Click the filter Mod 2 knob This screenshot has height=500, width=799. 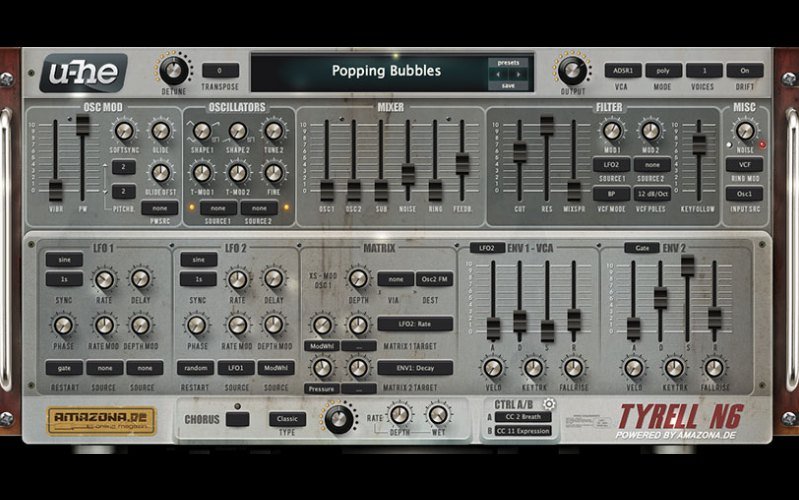[x=650, y=131]
